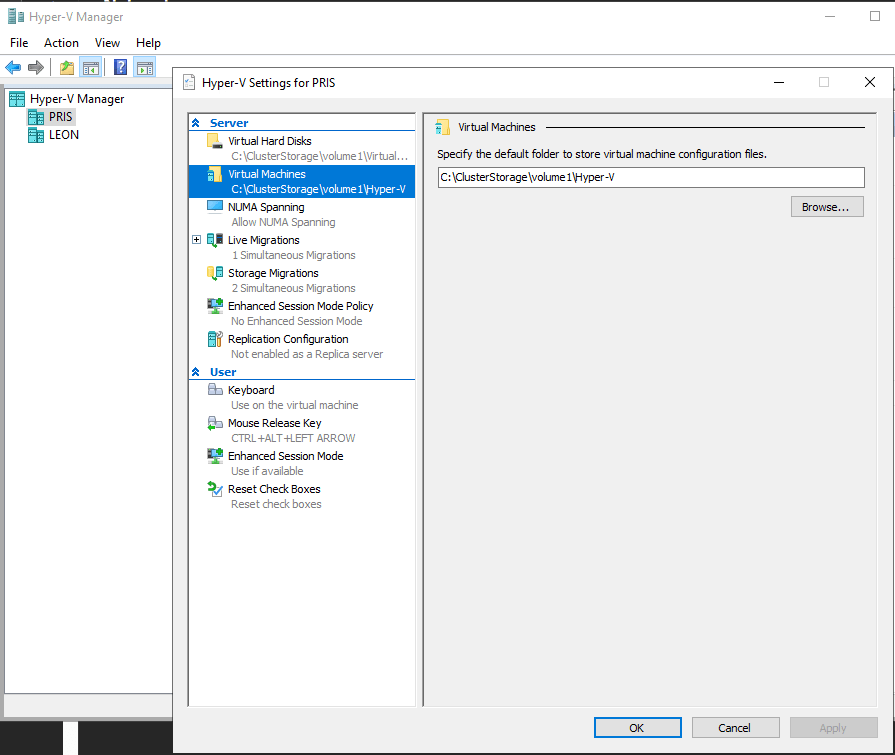Viewport: 895px width, 755px height.
Task: Click the Up One Level folder icon
Action: tap(66, 68)
